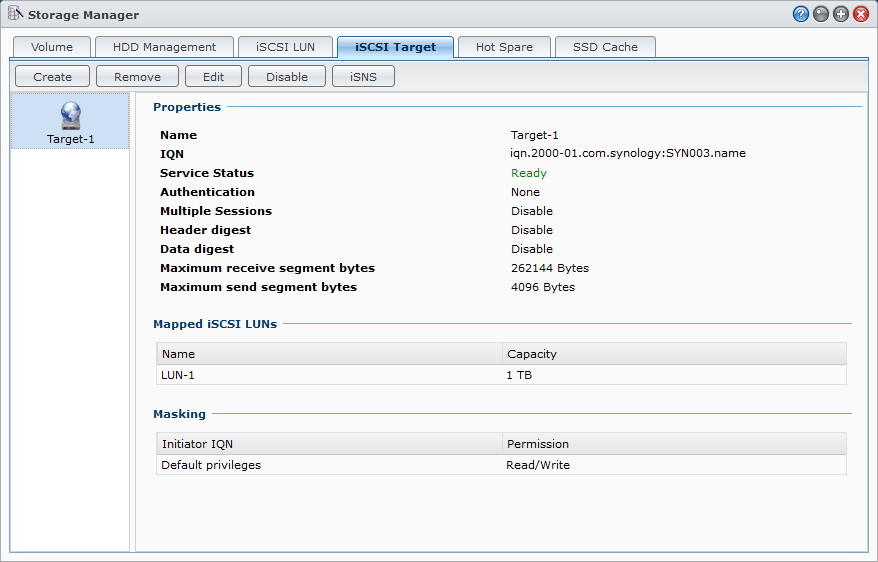Click the Storage Manager app icon
The height and width of the screenshot is (562, 878).
tap(16, 15)
